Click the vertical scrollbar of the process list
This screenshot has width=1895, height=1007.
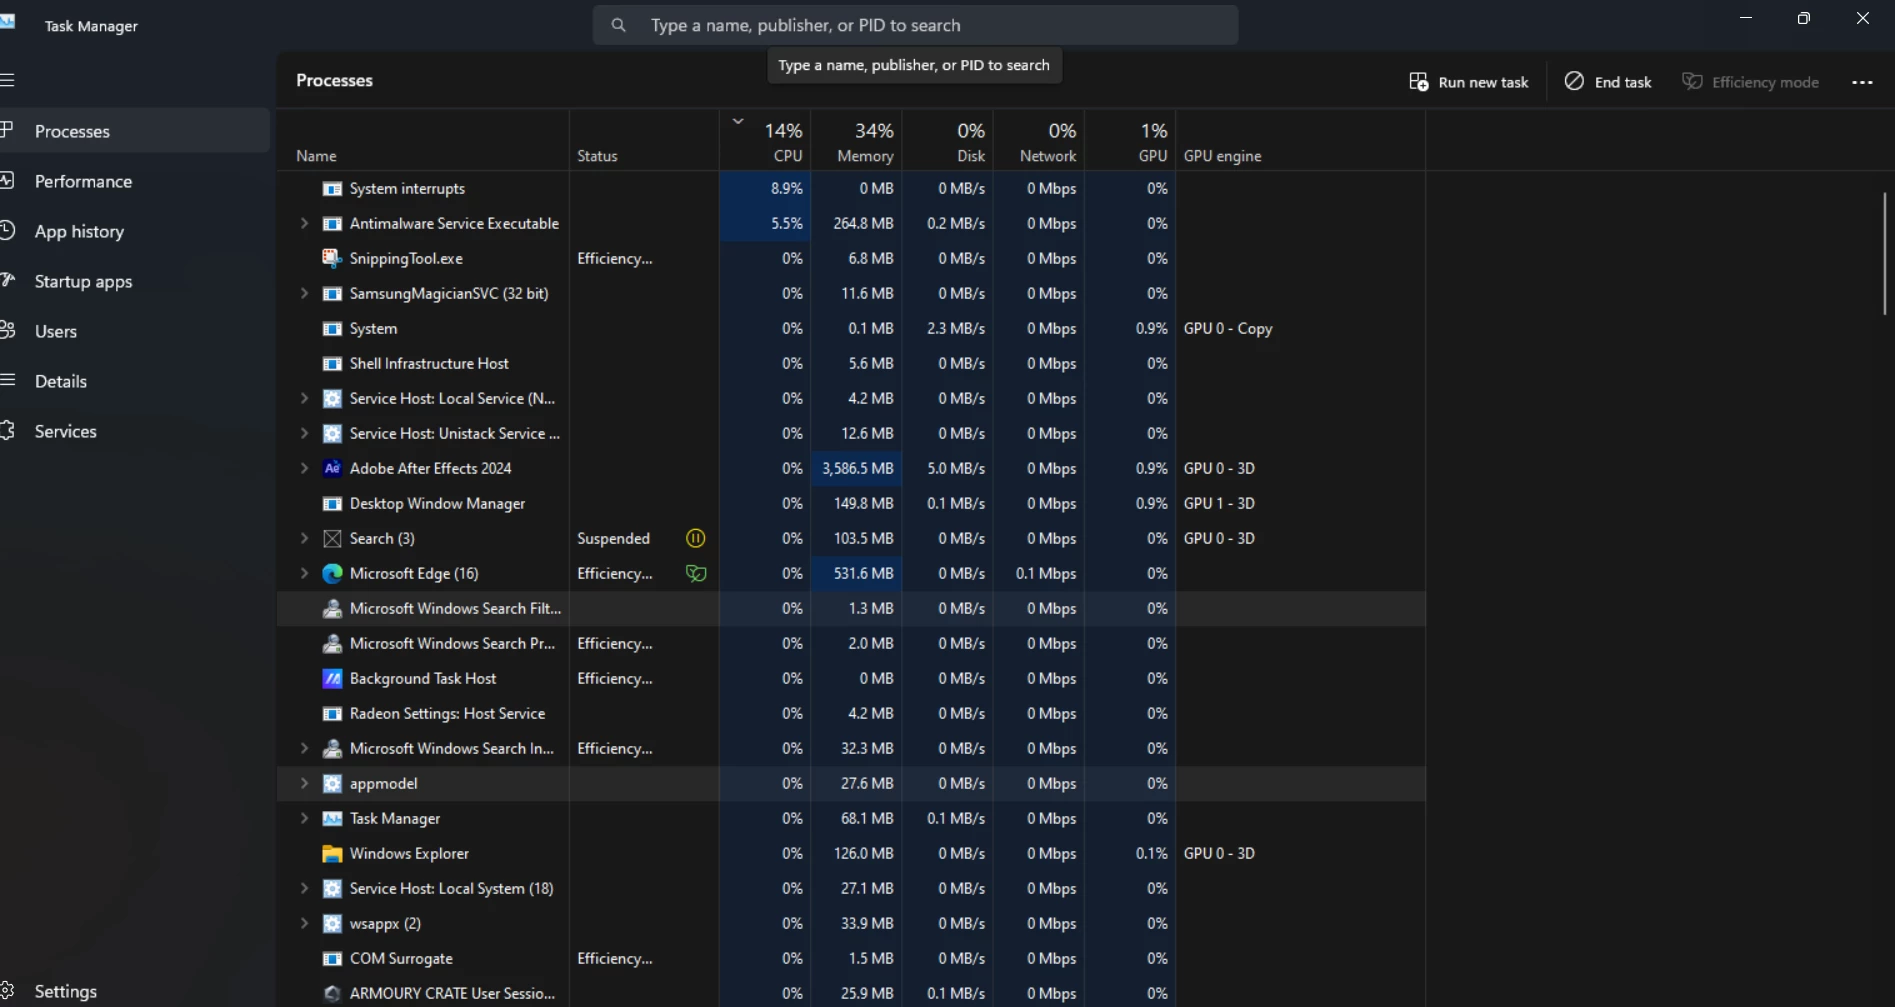[x=1885, y=253]
